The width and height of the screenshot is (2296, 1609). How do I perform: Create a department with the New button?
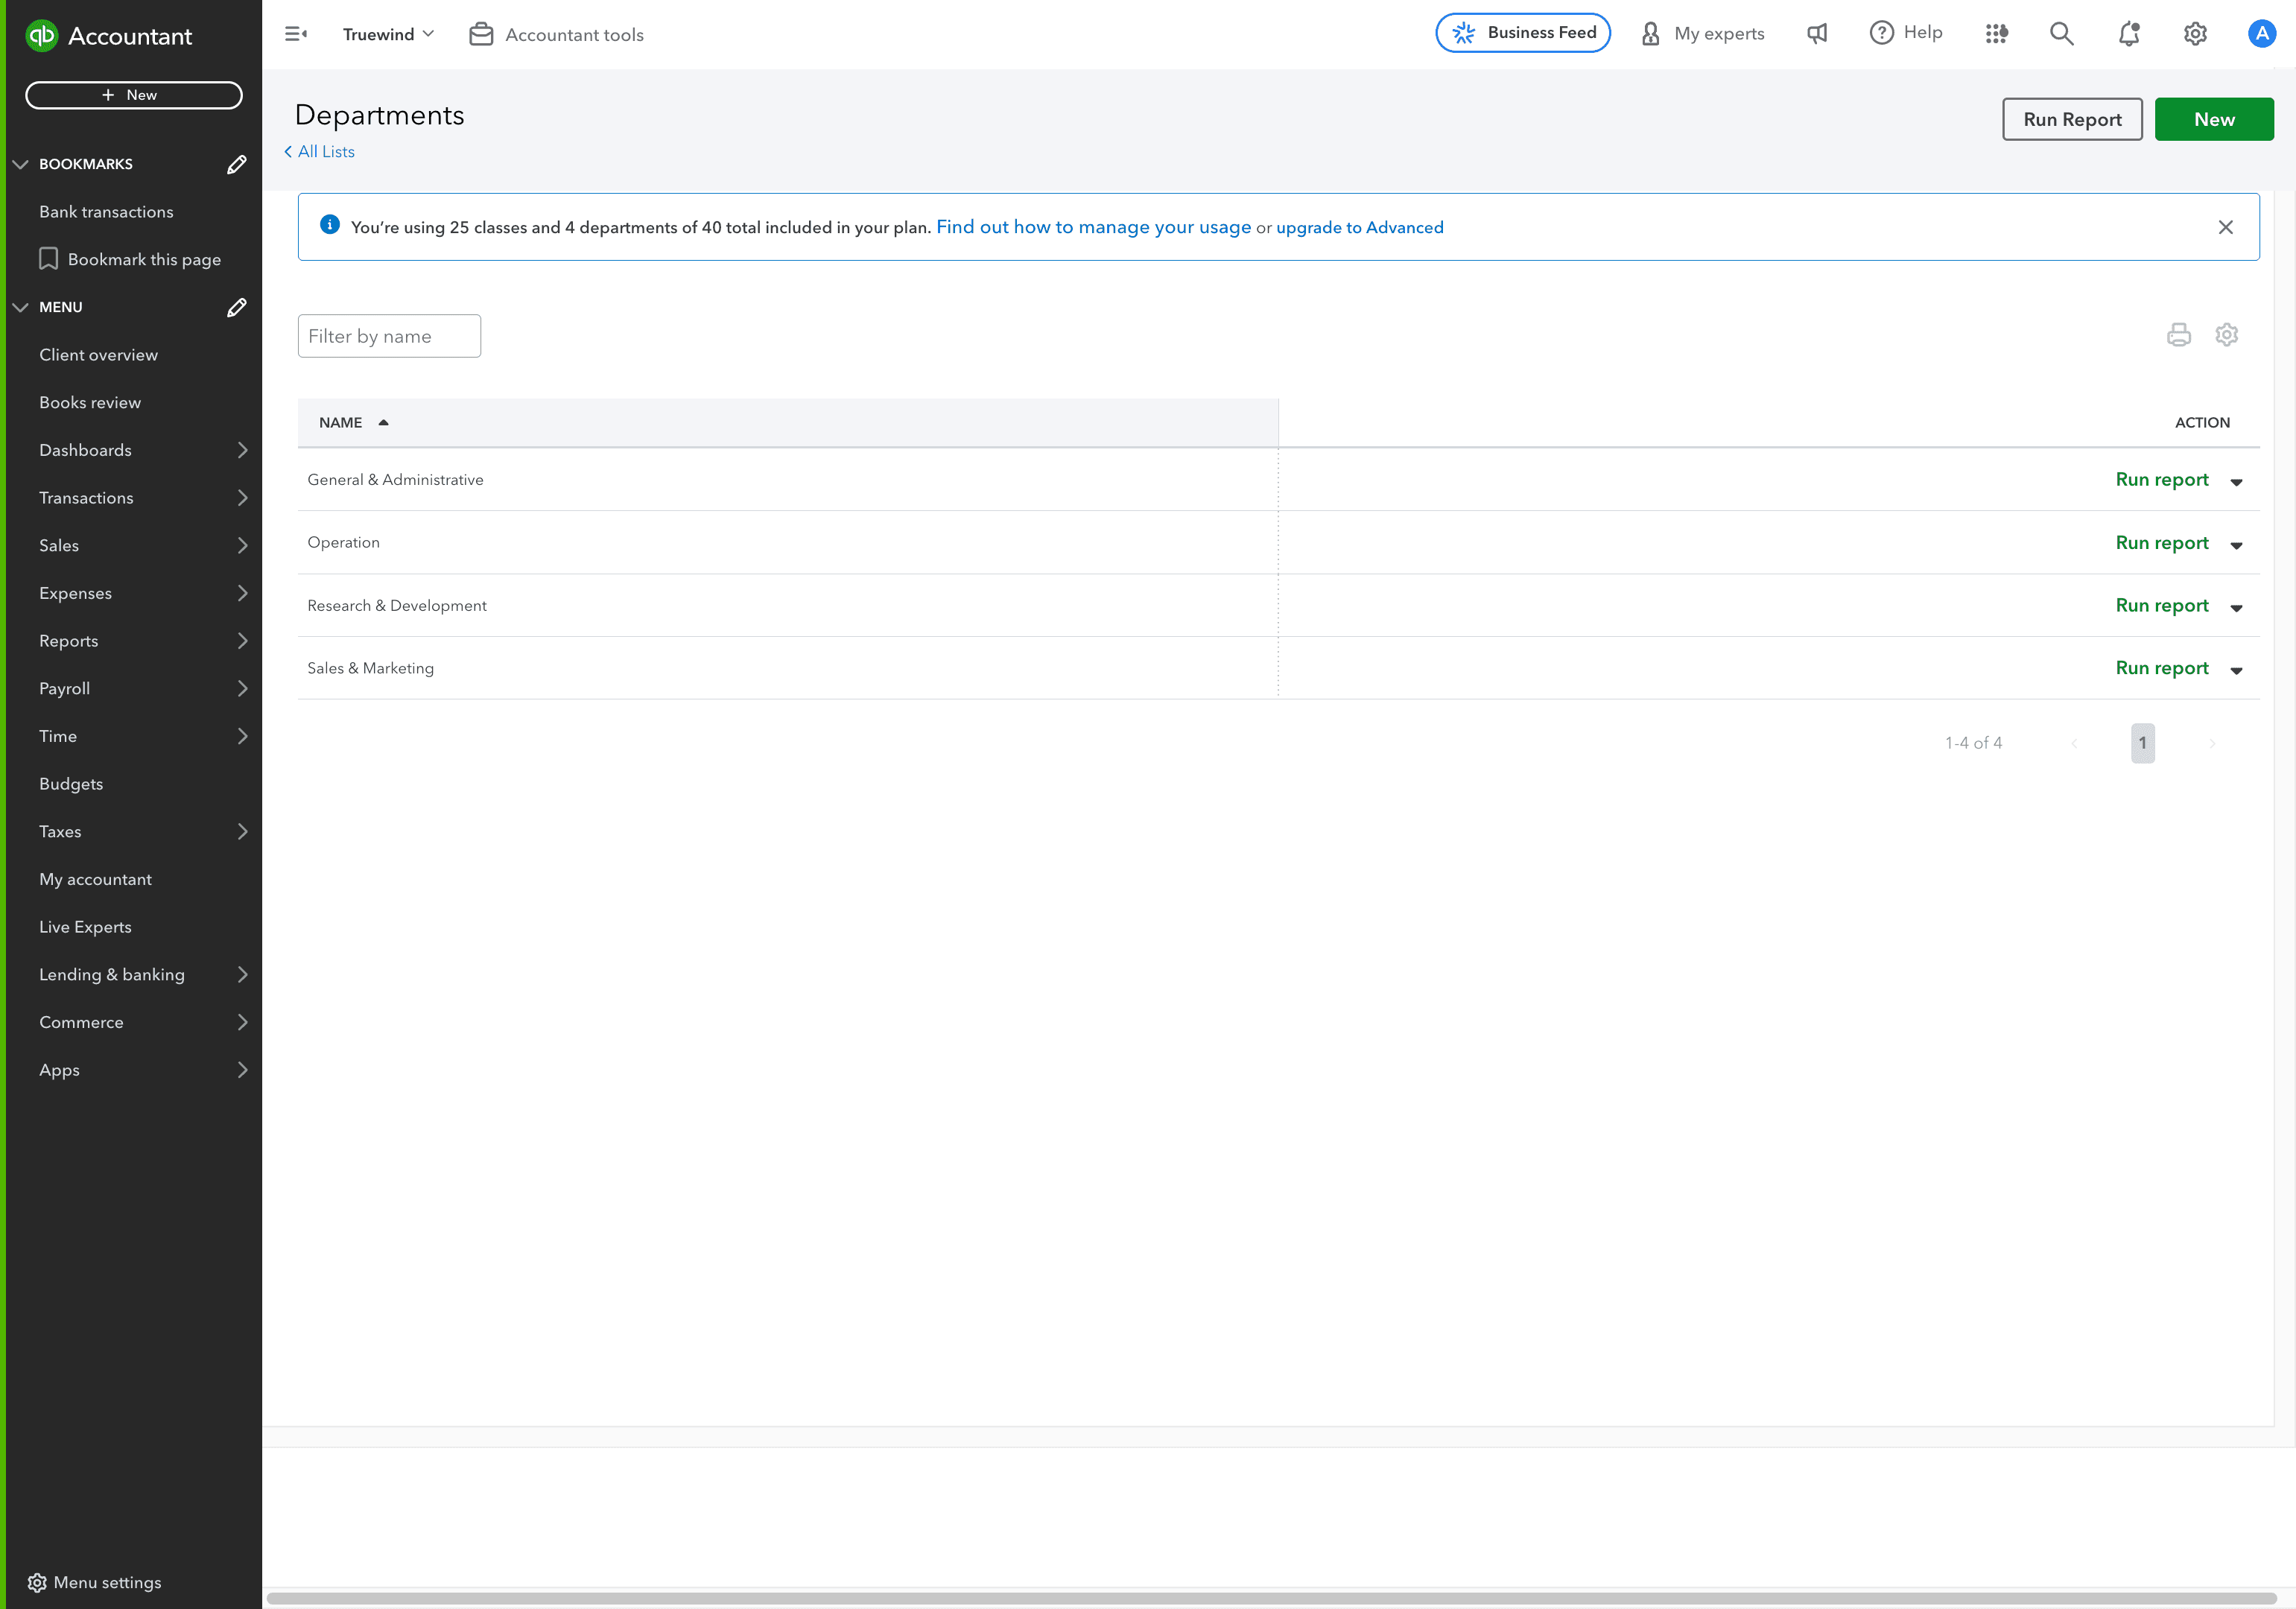click(2214, 119)
